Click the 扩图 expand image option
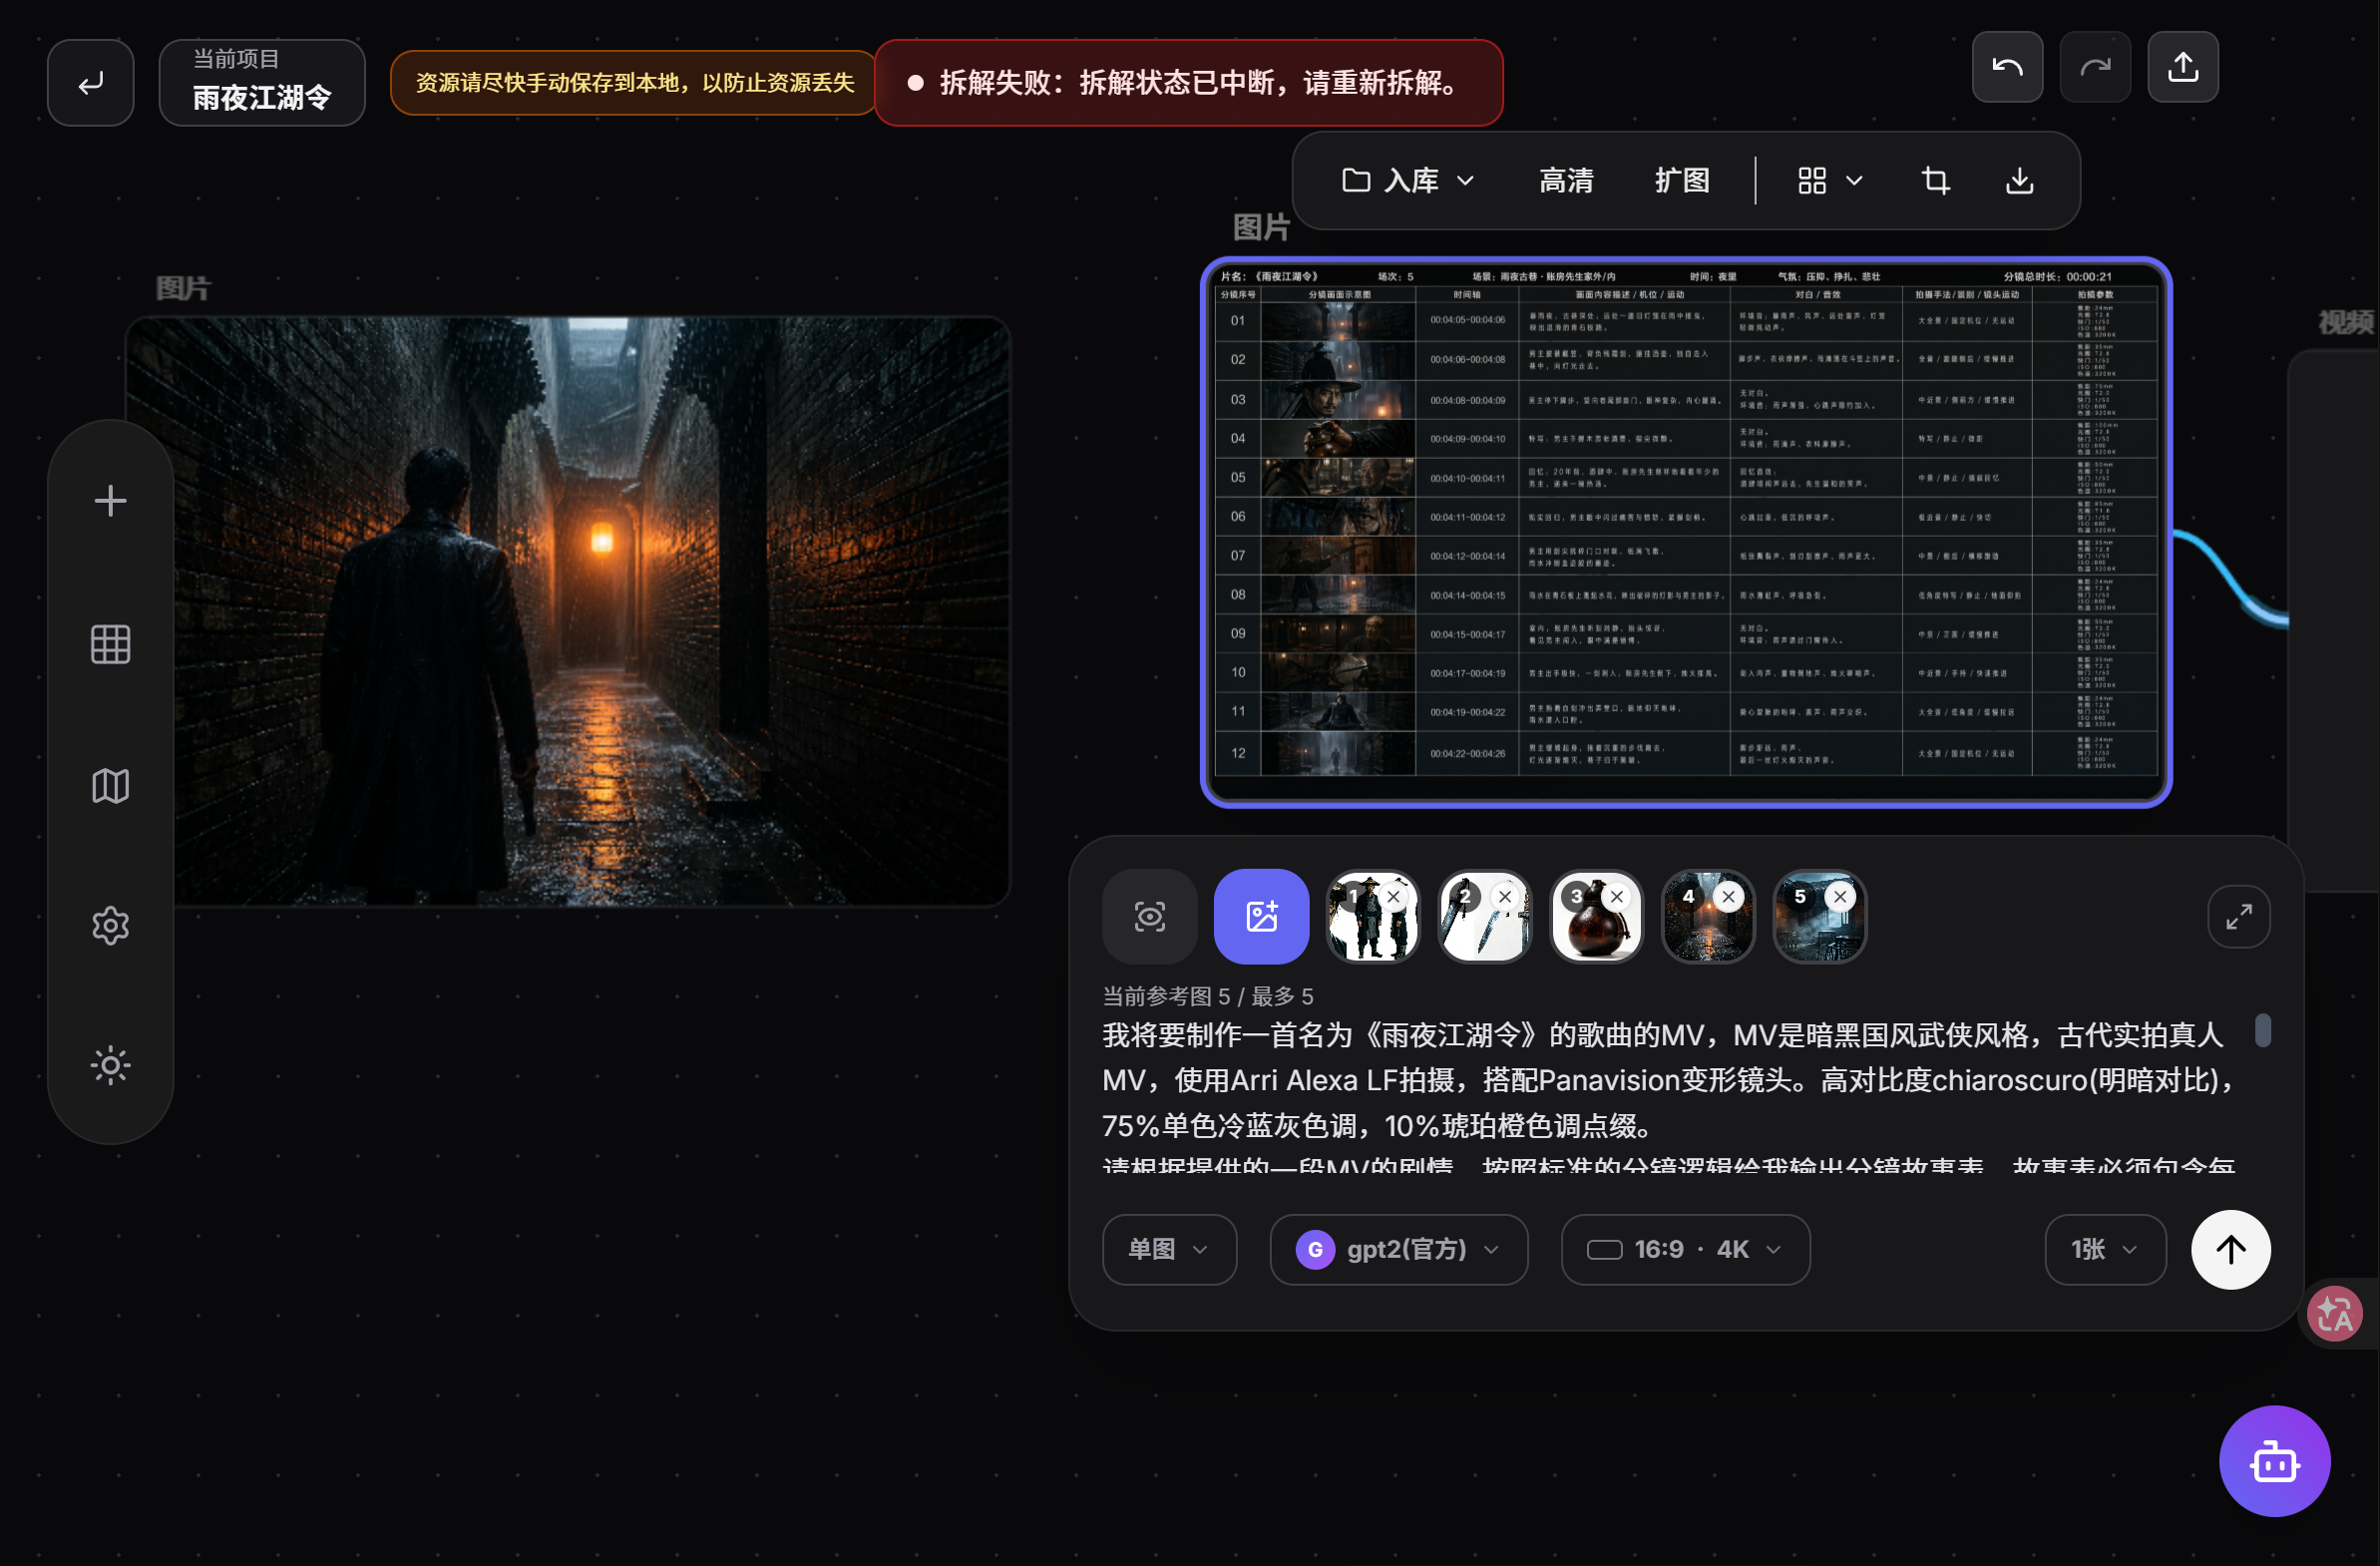Viewport: 2380px width, 1566px height. click(1682, 181)
